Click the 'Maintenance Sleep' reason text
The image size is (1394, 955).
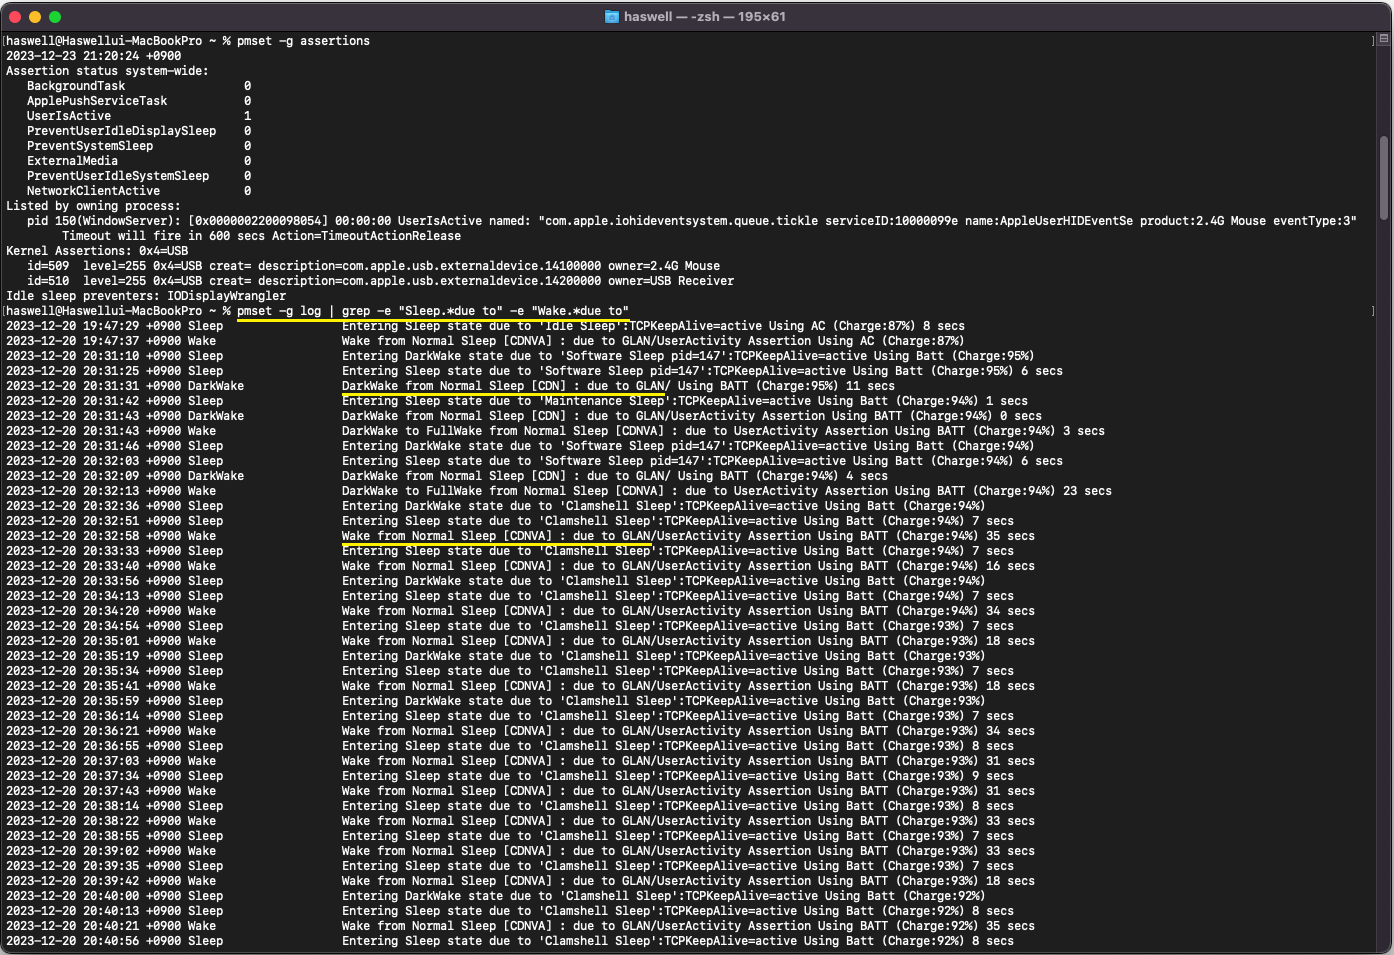[x=604, y=401]
